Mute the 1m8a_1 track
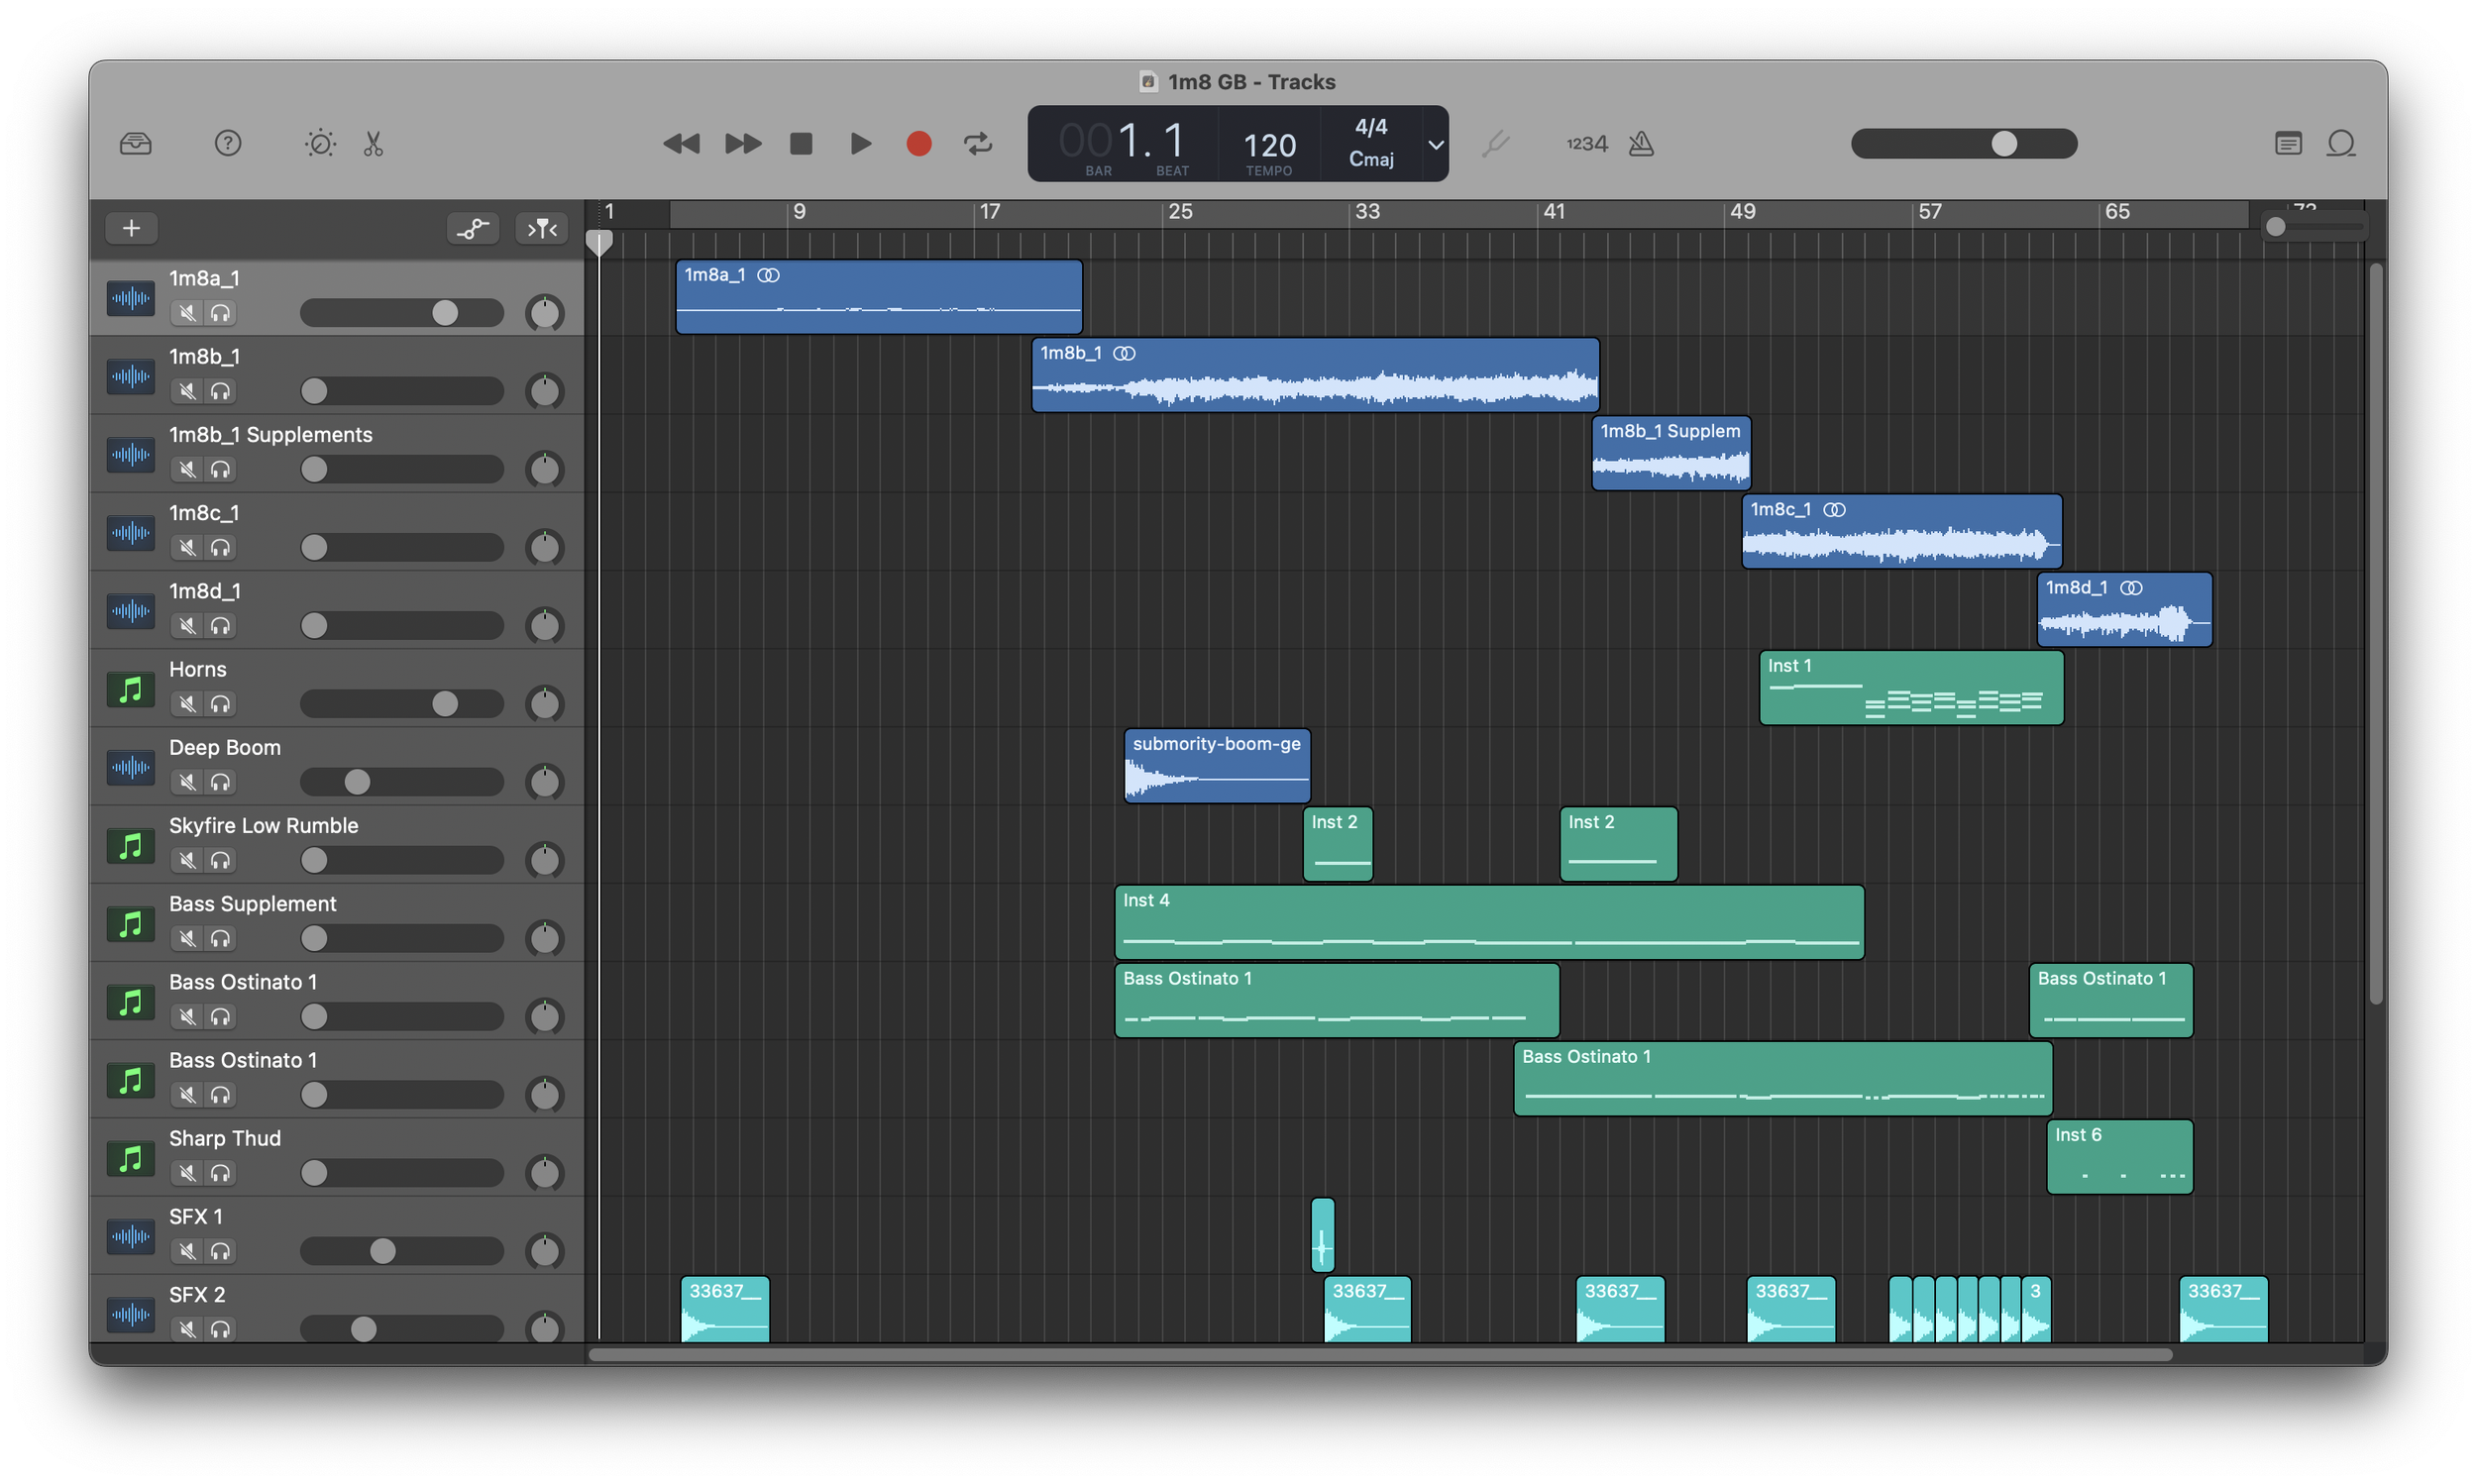2477x1484 pixels. pos(187,313)
